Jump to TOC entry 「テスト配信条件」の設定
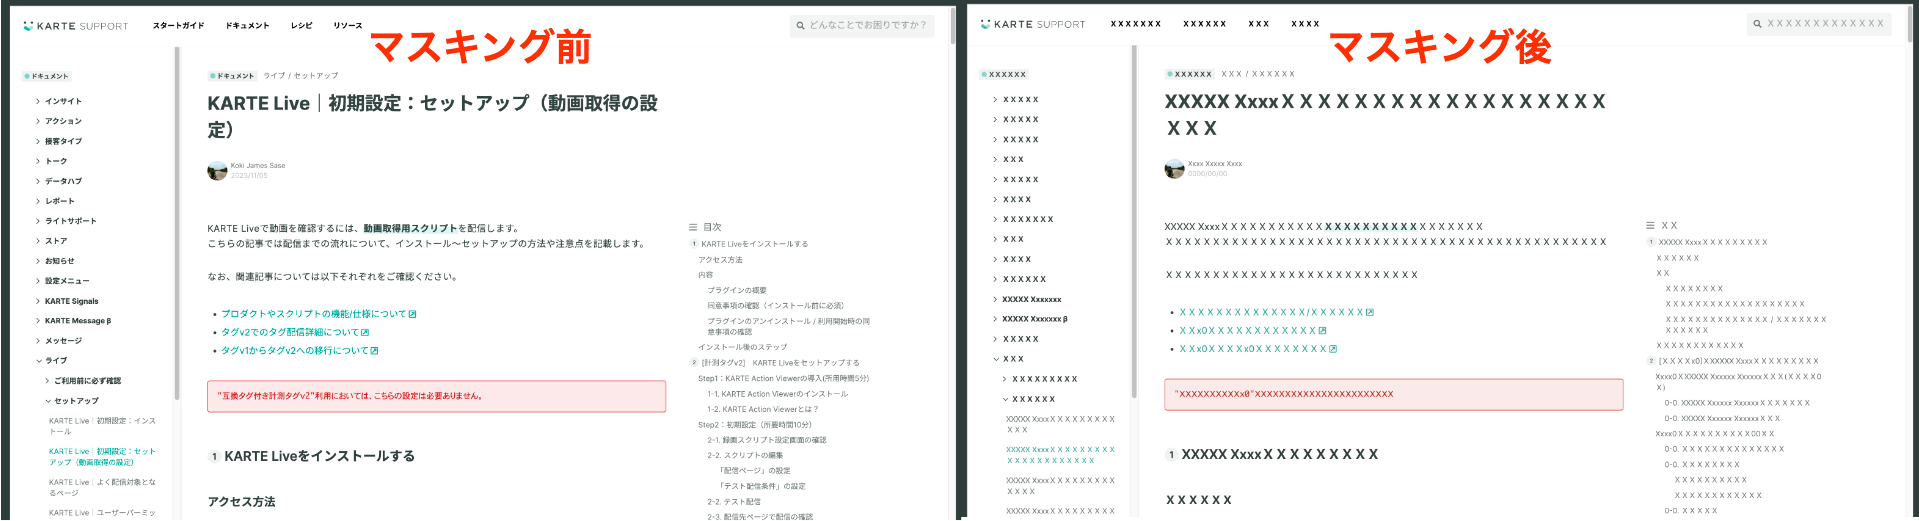 point(761,486)
